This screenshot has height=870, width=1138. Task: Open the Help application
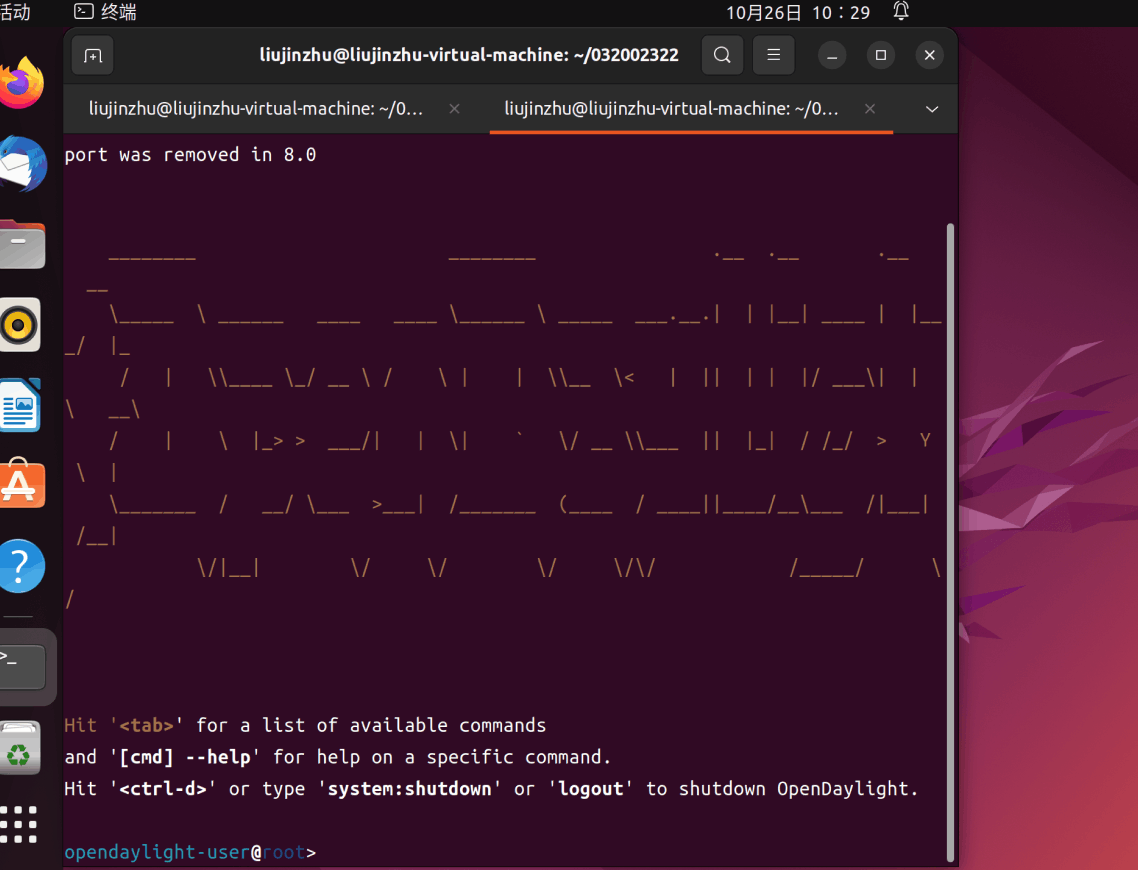[21, 566]
